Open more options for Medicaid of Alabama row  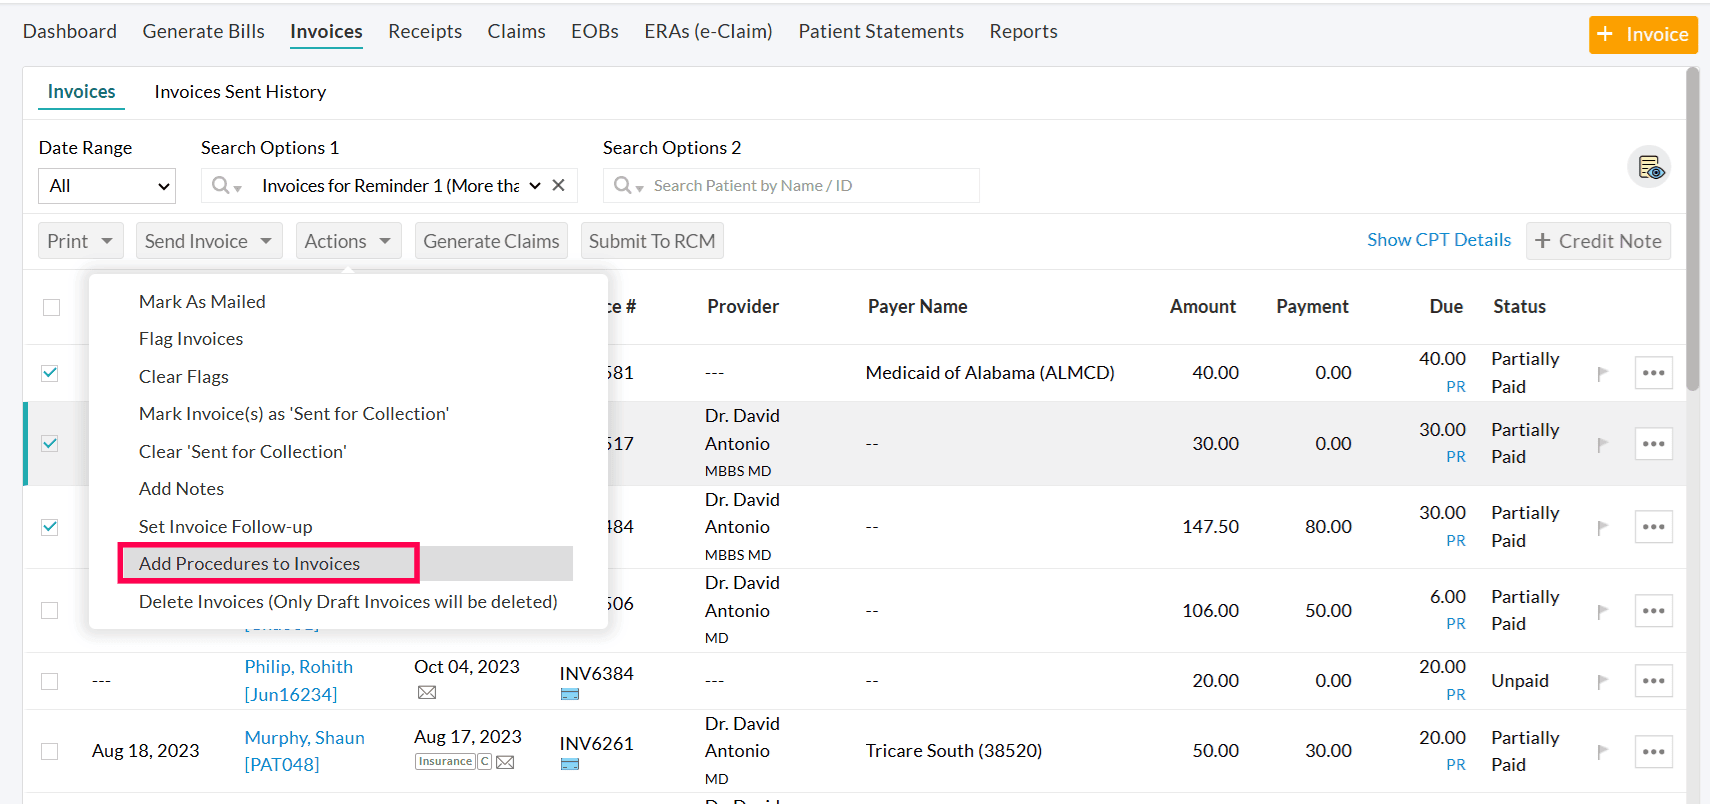1653,373
